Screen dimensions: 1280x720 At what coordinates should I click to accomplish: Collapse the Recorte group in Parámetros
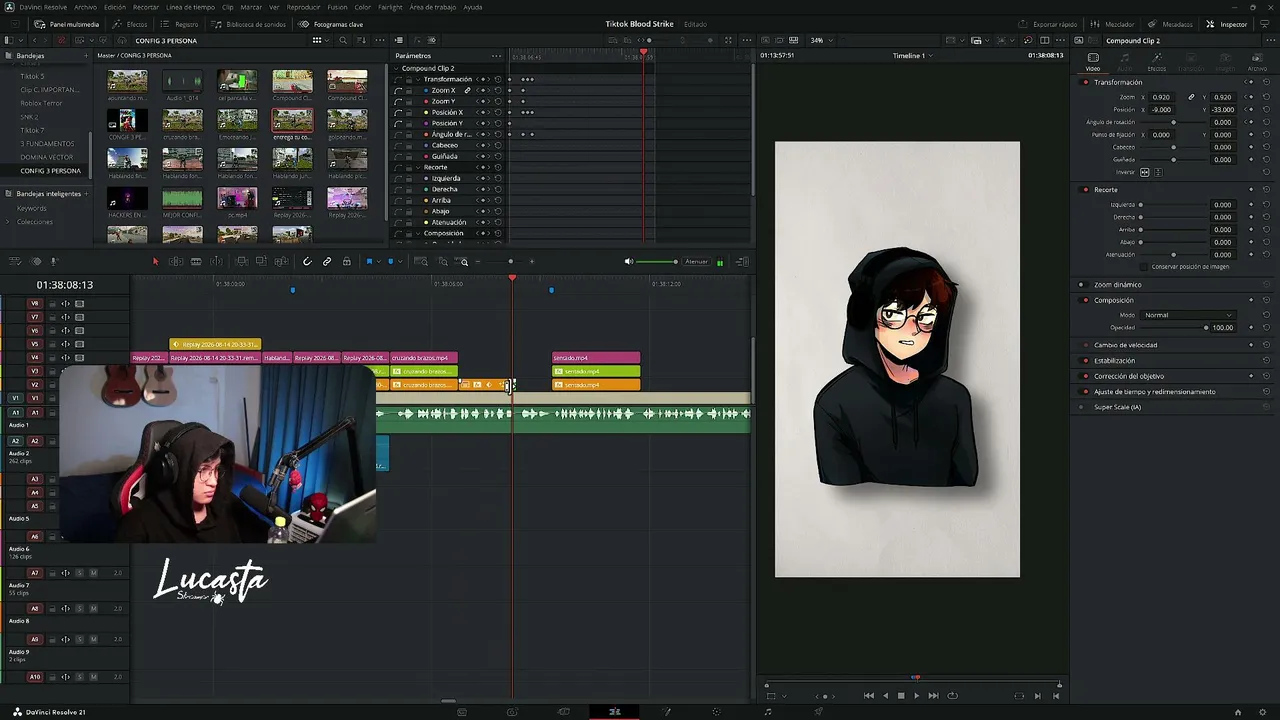coord(418,168)
